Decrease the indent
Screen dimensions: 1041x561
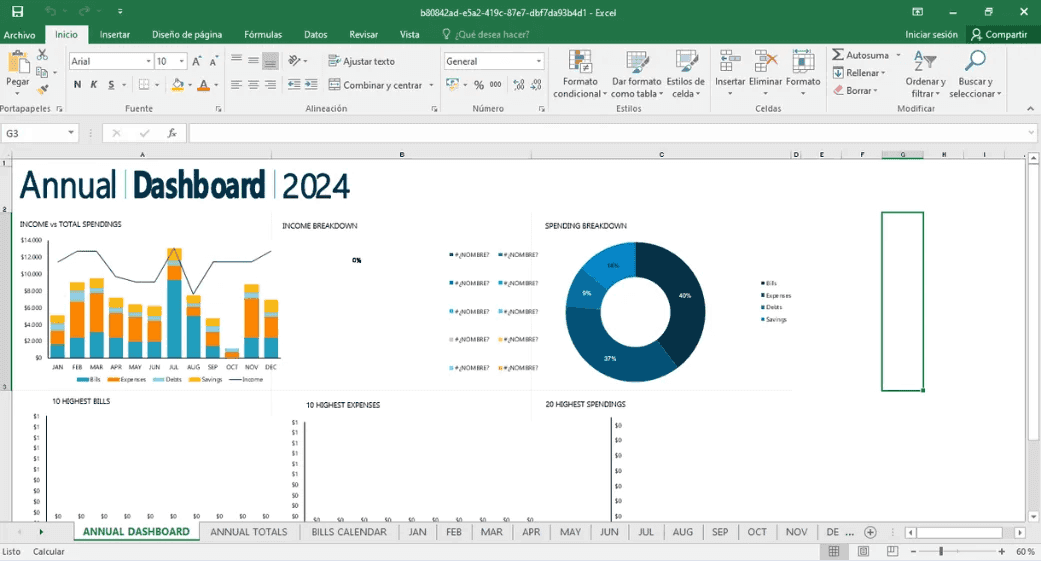click(x=294, y=84)
